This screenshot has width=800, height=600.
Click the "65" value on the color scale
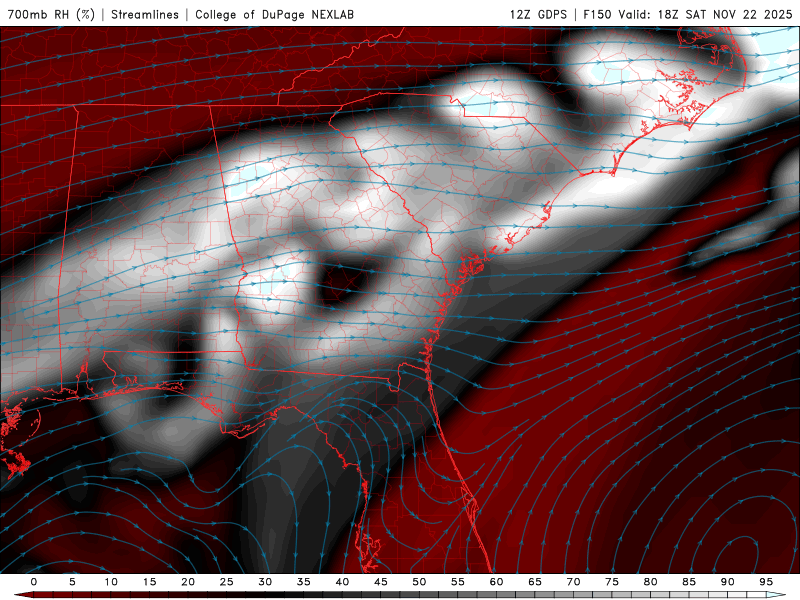535,582
